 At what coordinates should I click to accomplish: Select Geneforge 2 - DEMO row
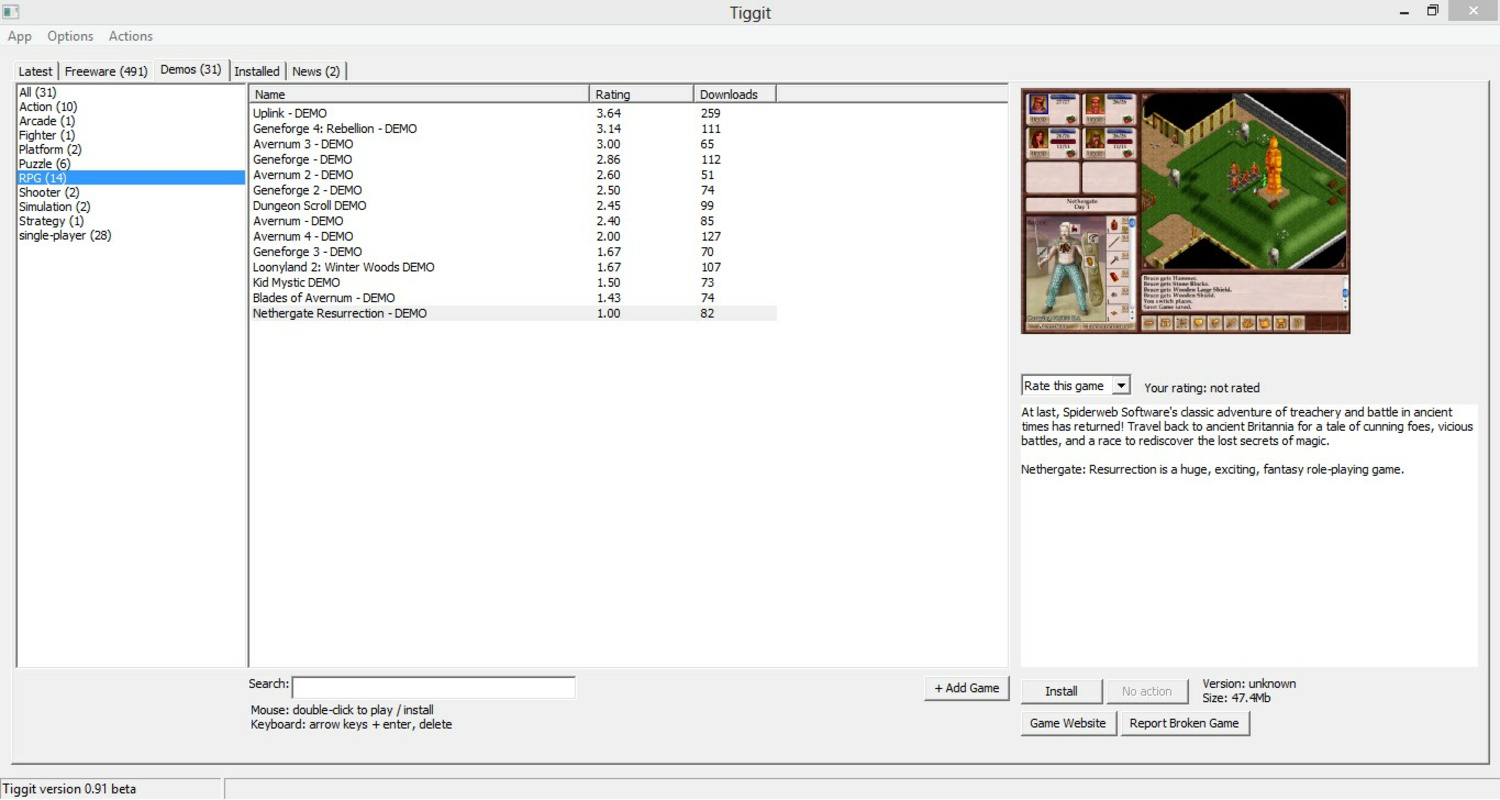coord(513,190)
